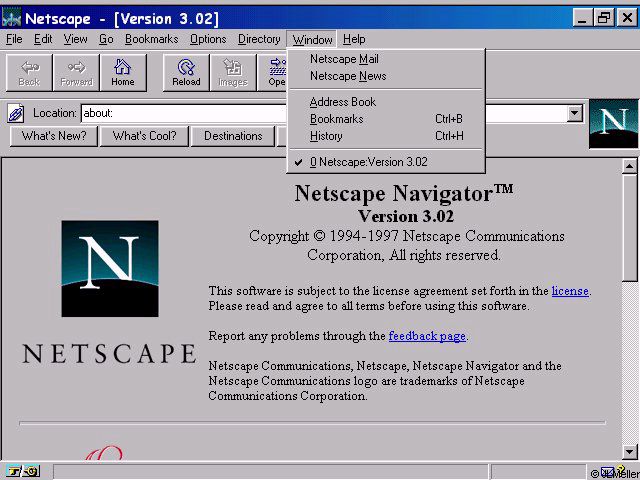
Task: Click the Netscape window title bar icon
Action: click(11, 18)
